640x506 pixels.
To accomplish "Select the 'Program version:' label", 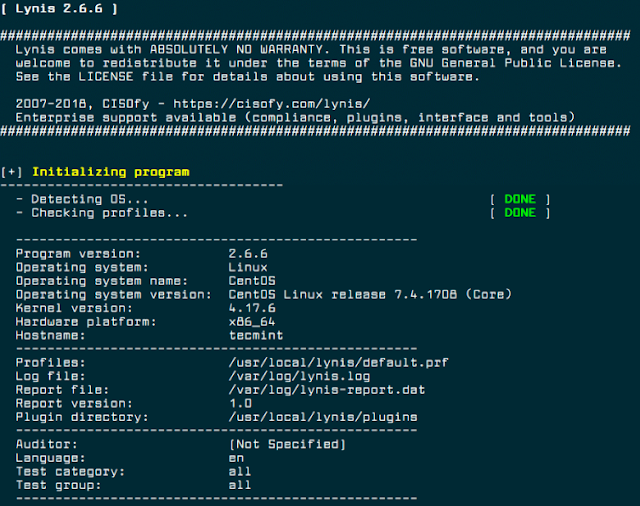I will 78,254.
